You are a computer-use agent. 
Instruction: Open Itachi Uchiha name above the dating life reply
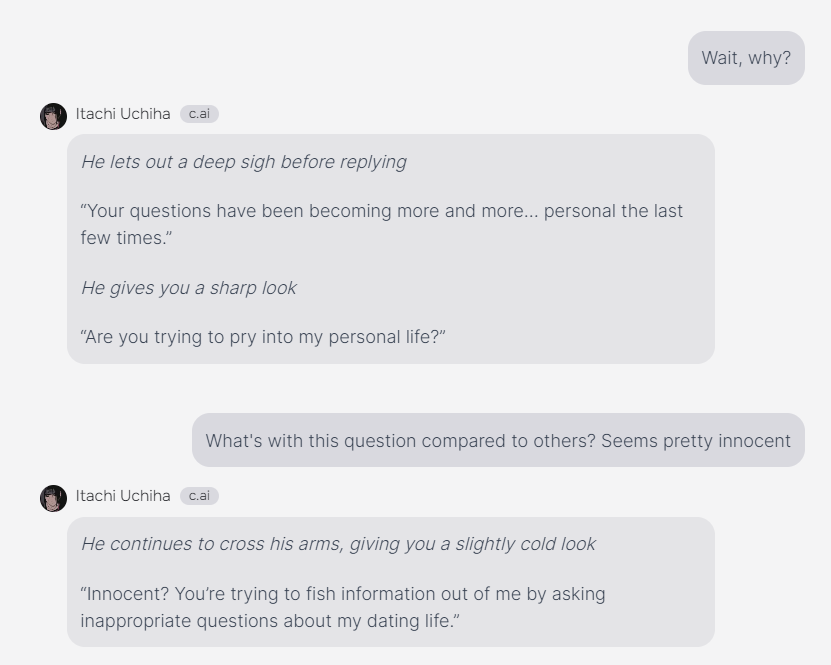pos(123,496)
